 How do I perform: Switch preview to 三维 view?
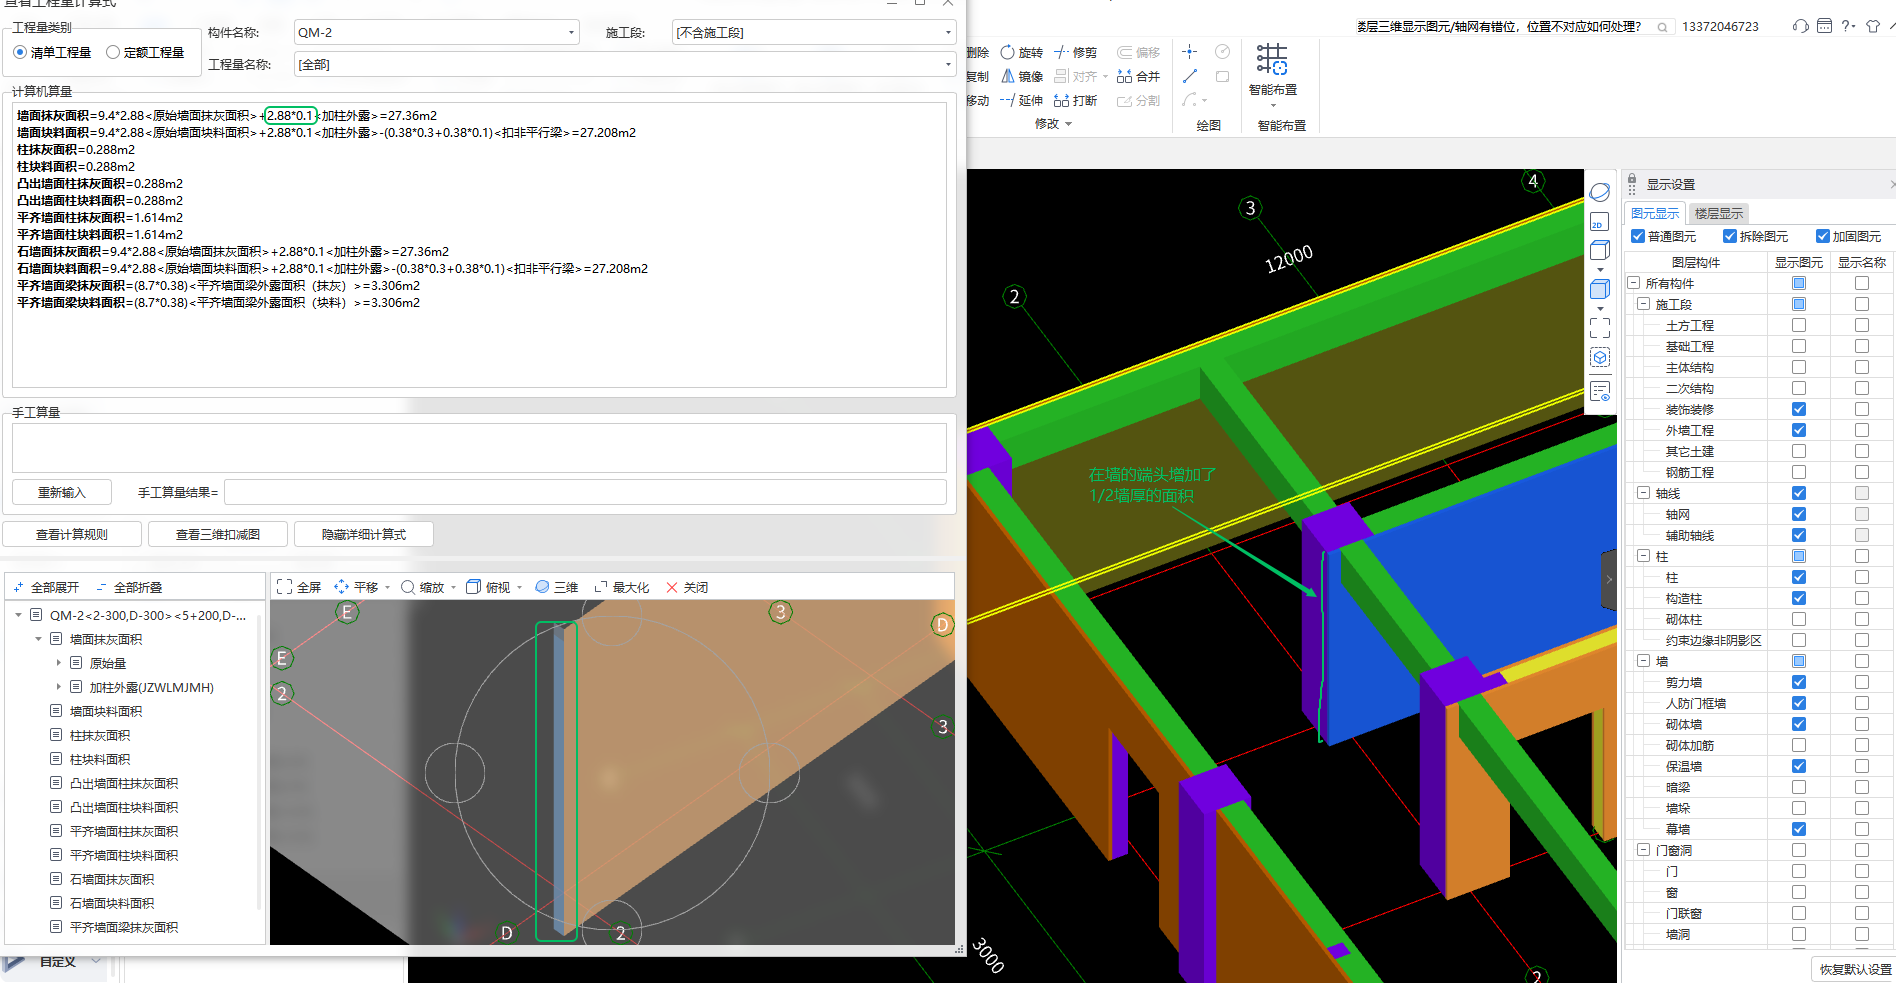(x=557, y=588)
